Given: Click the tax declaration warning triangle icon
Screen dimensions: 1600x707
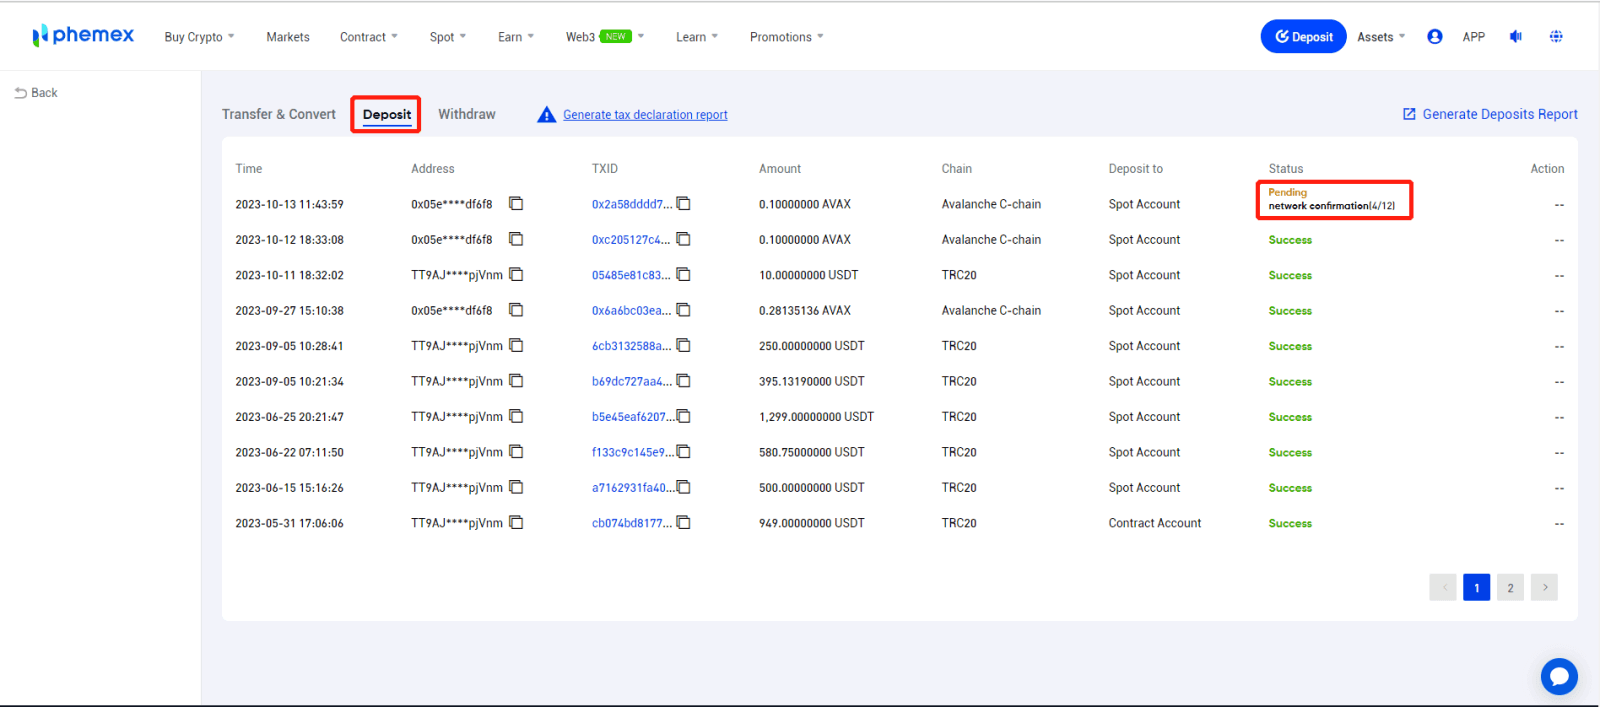Looking at the screenshot, I should (x=546, y=115).
